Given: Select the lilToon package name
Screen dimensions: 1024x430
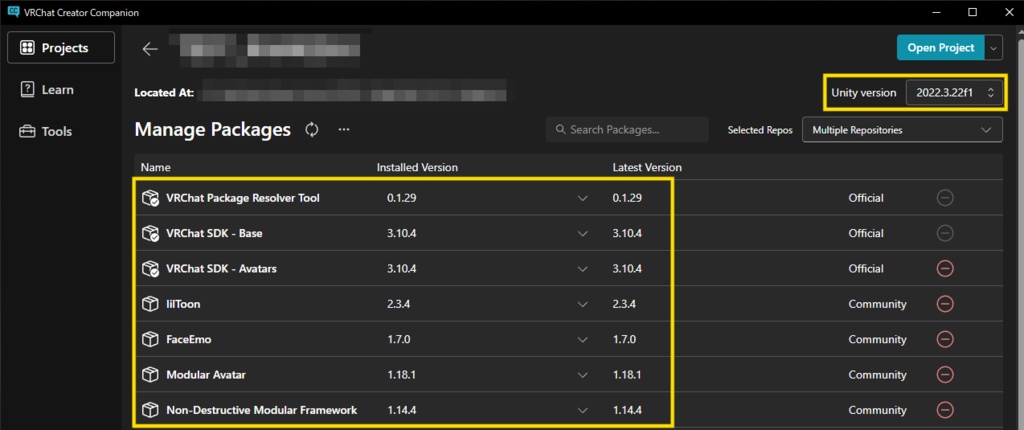Looking at the screenshot, I should [x=184, y=304].
